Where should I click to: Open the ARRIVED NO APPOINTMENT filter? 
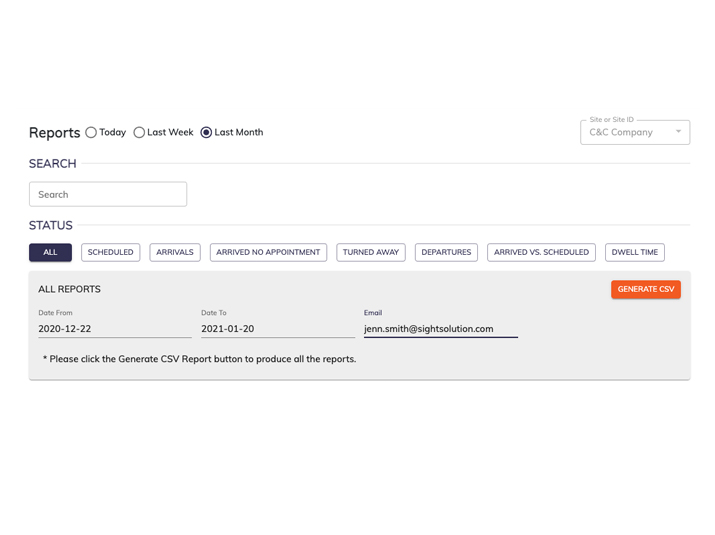(x=268, y=252)
